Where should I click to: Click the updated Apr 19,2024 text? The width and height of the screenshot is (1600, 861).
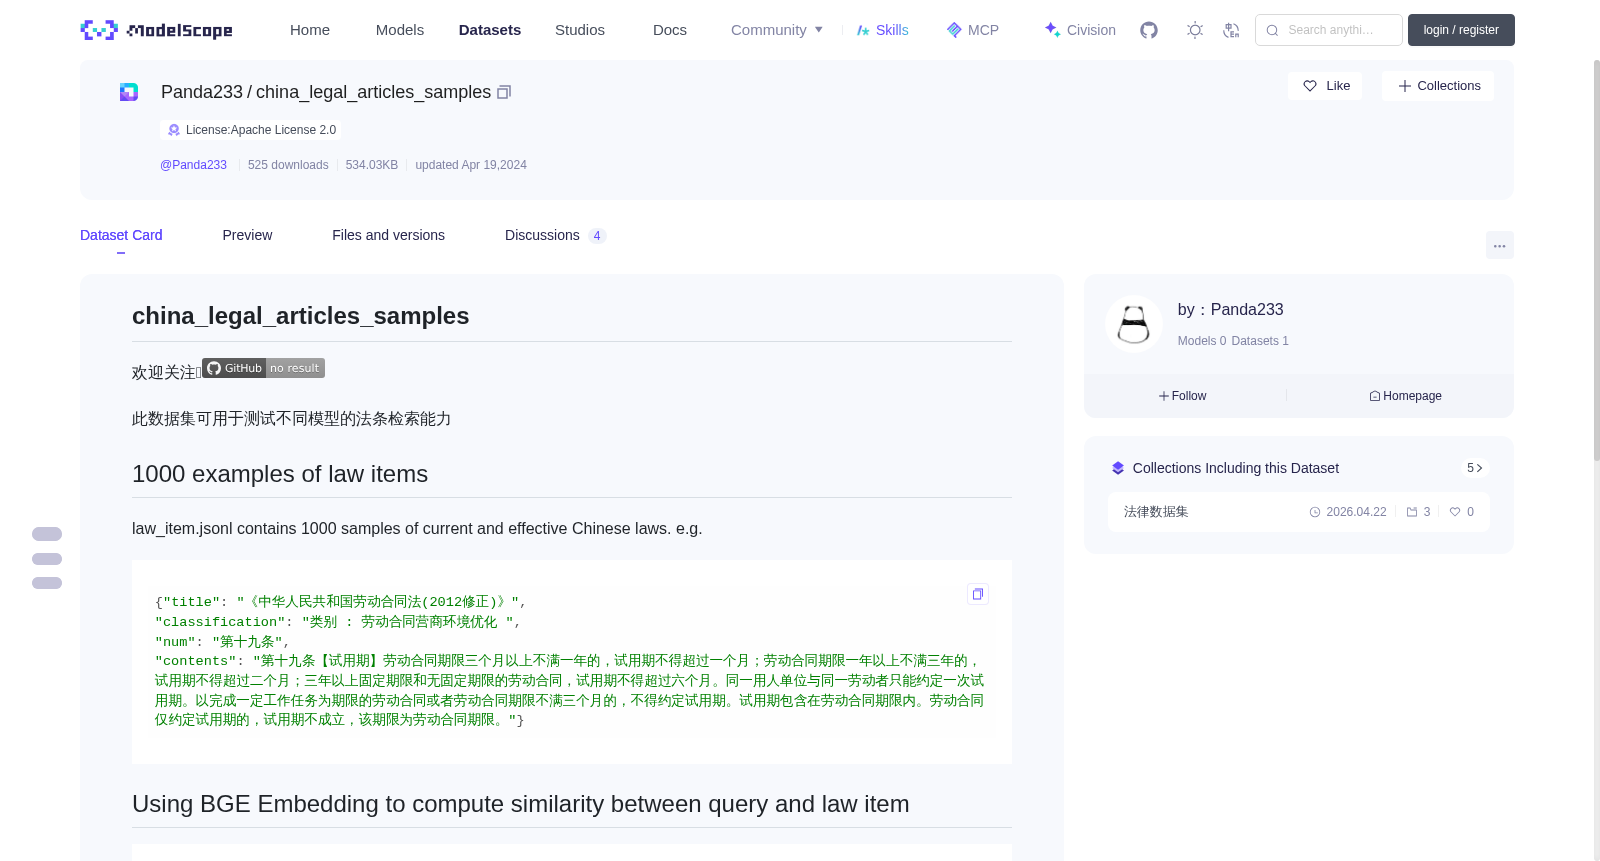[471, 165]
